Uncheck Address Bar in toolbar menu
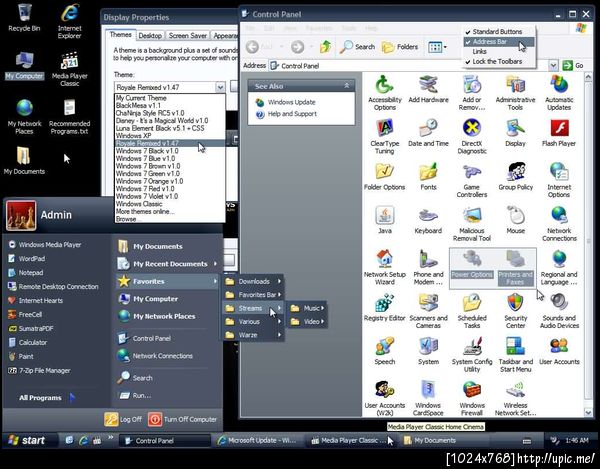600x469 pixels. pyautogui.click(x=497, y=41)
